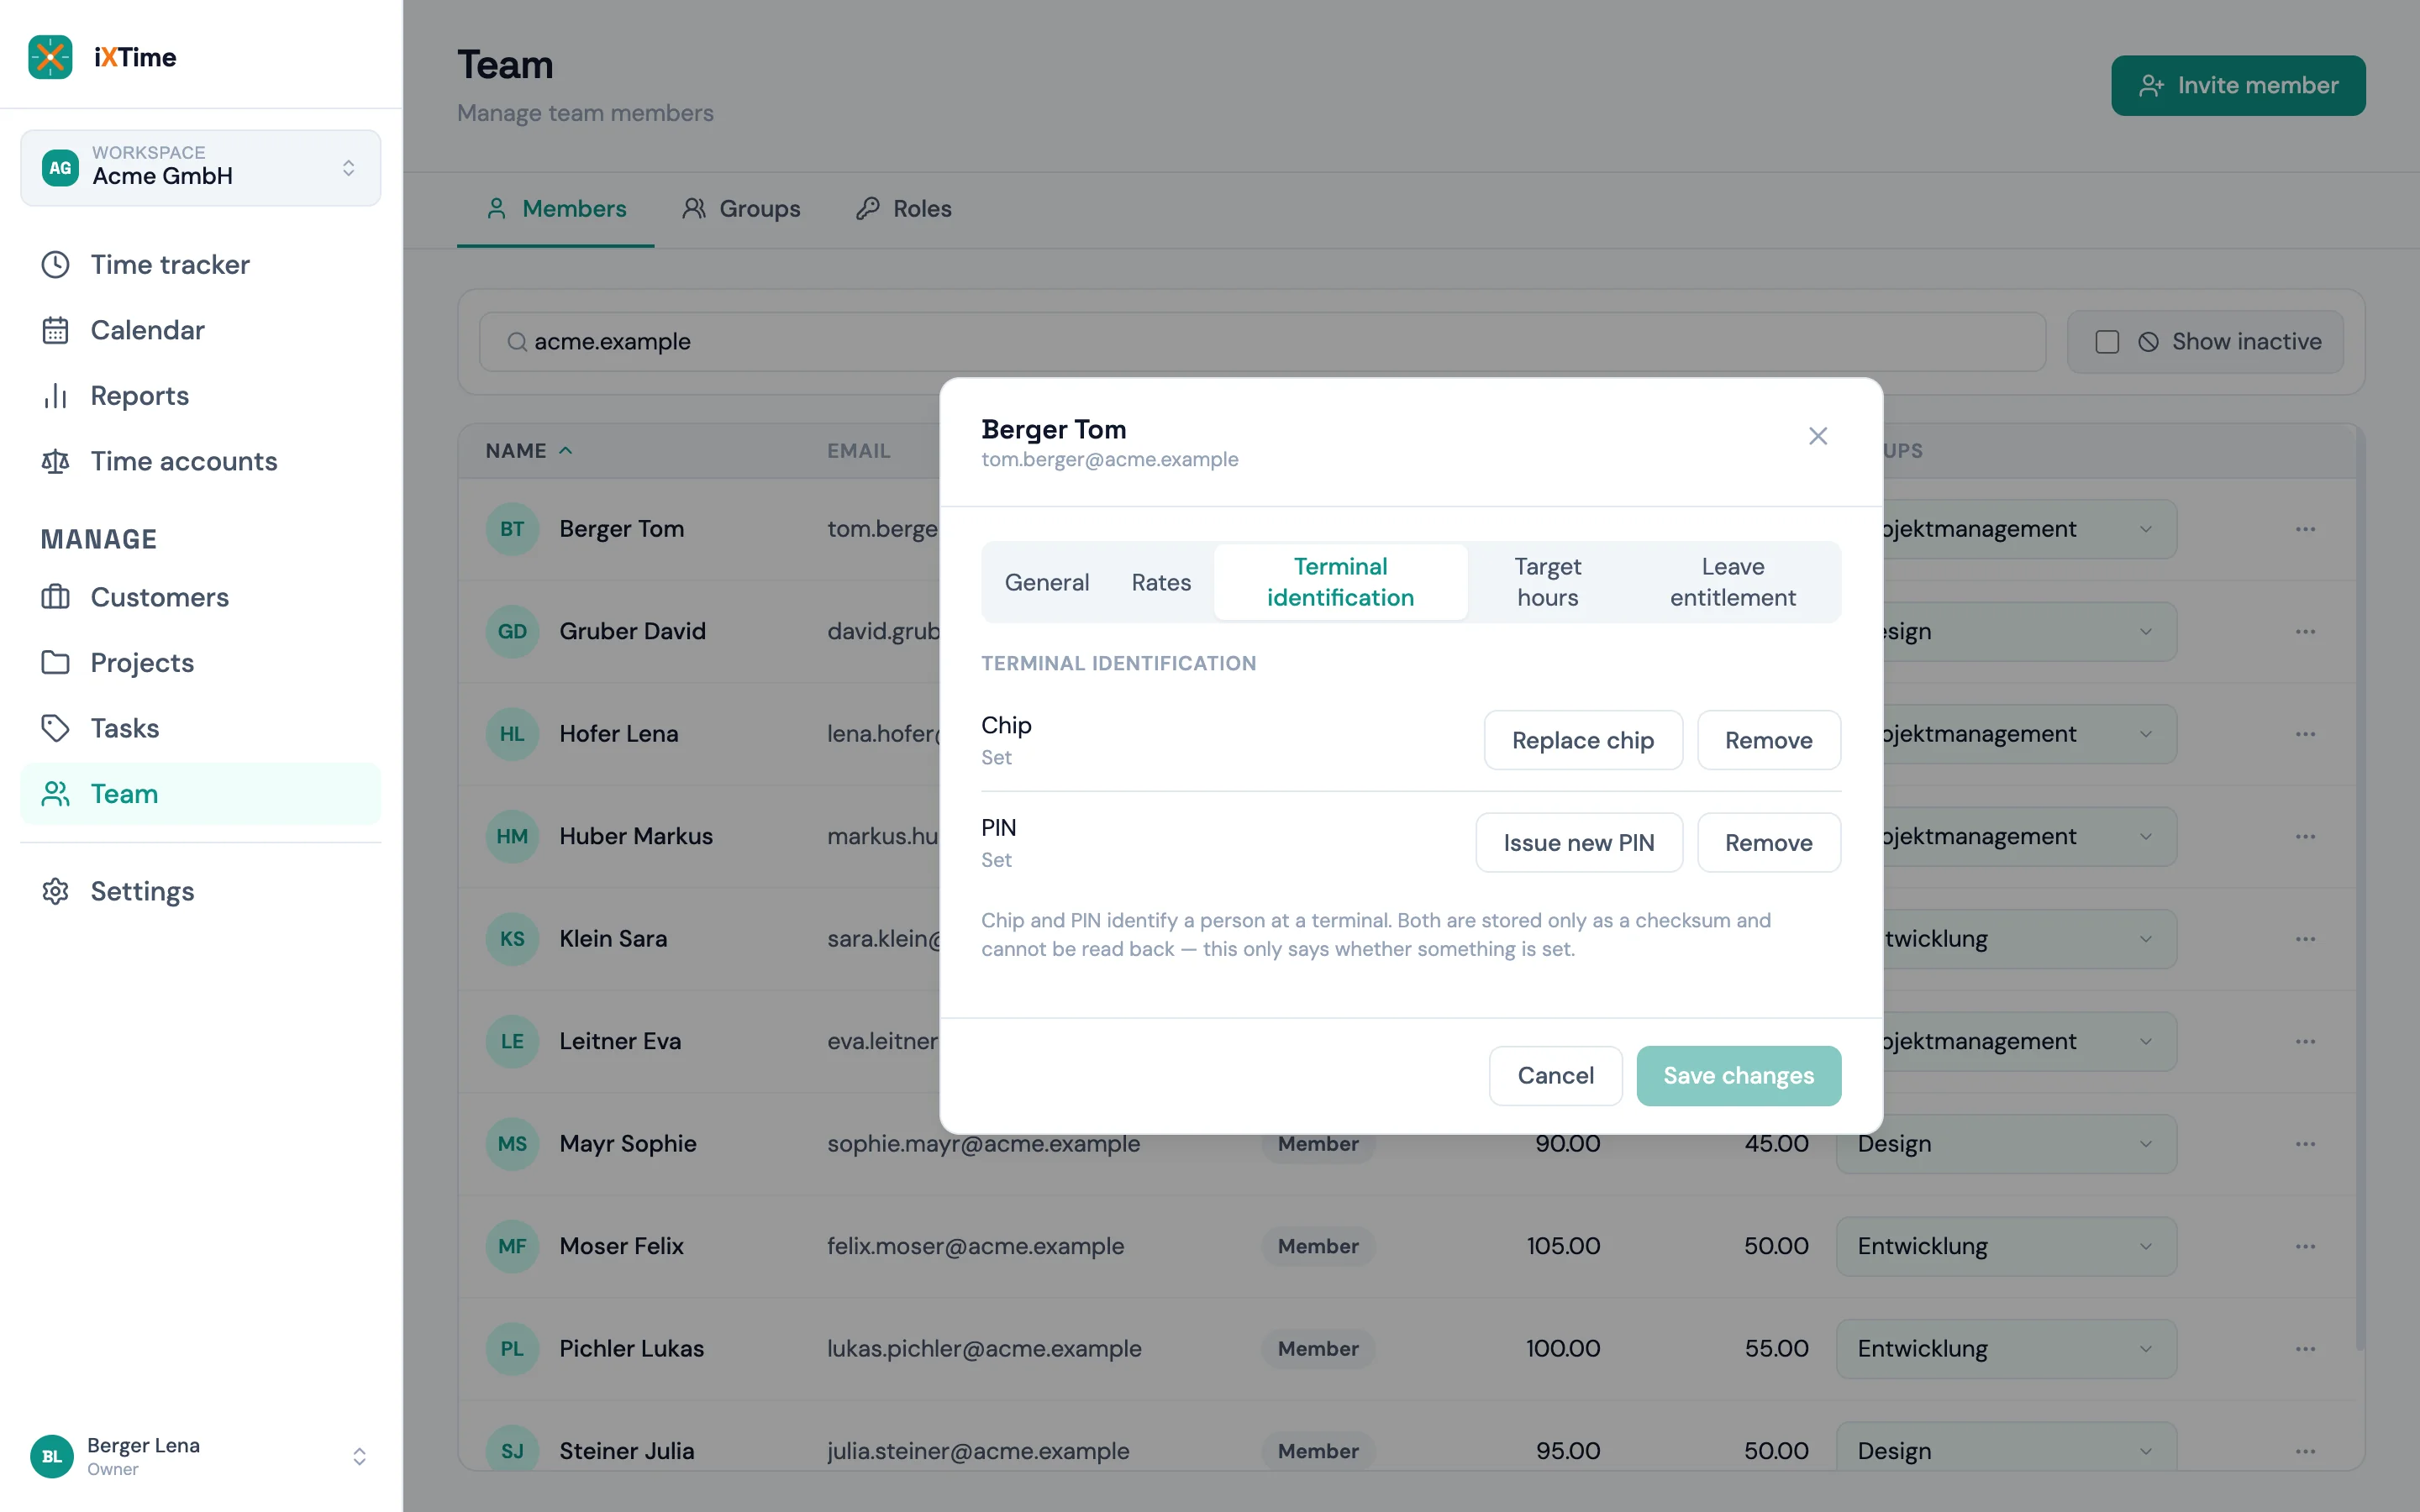Select the Terminal identification tab

point(1340,582)
